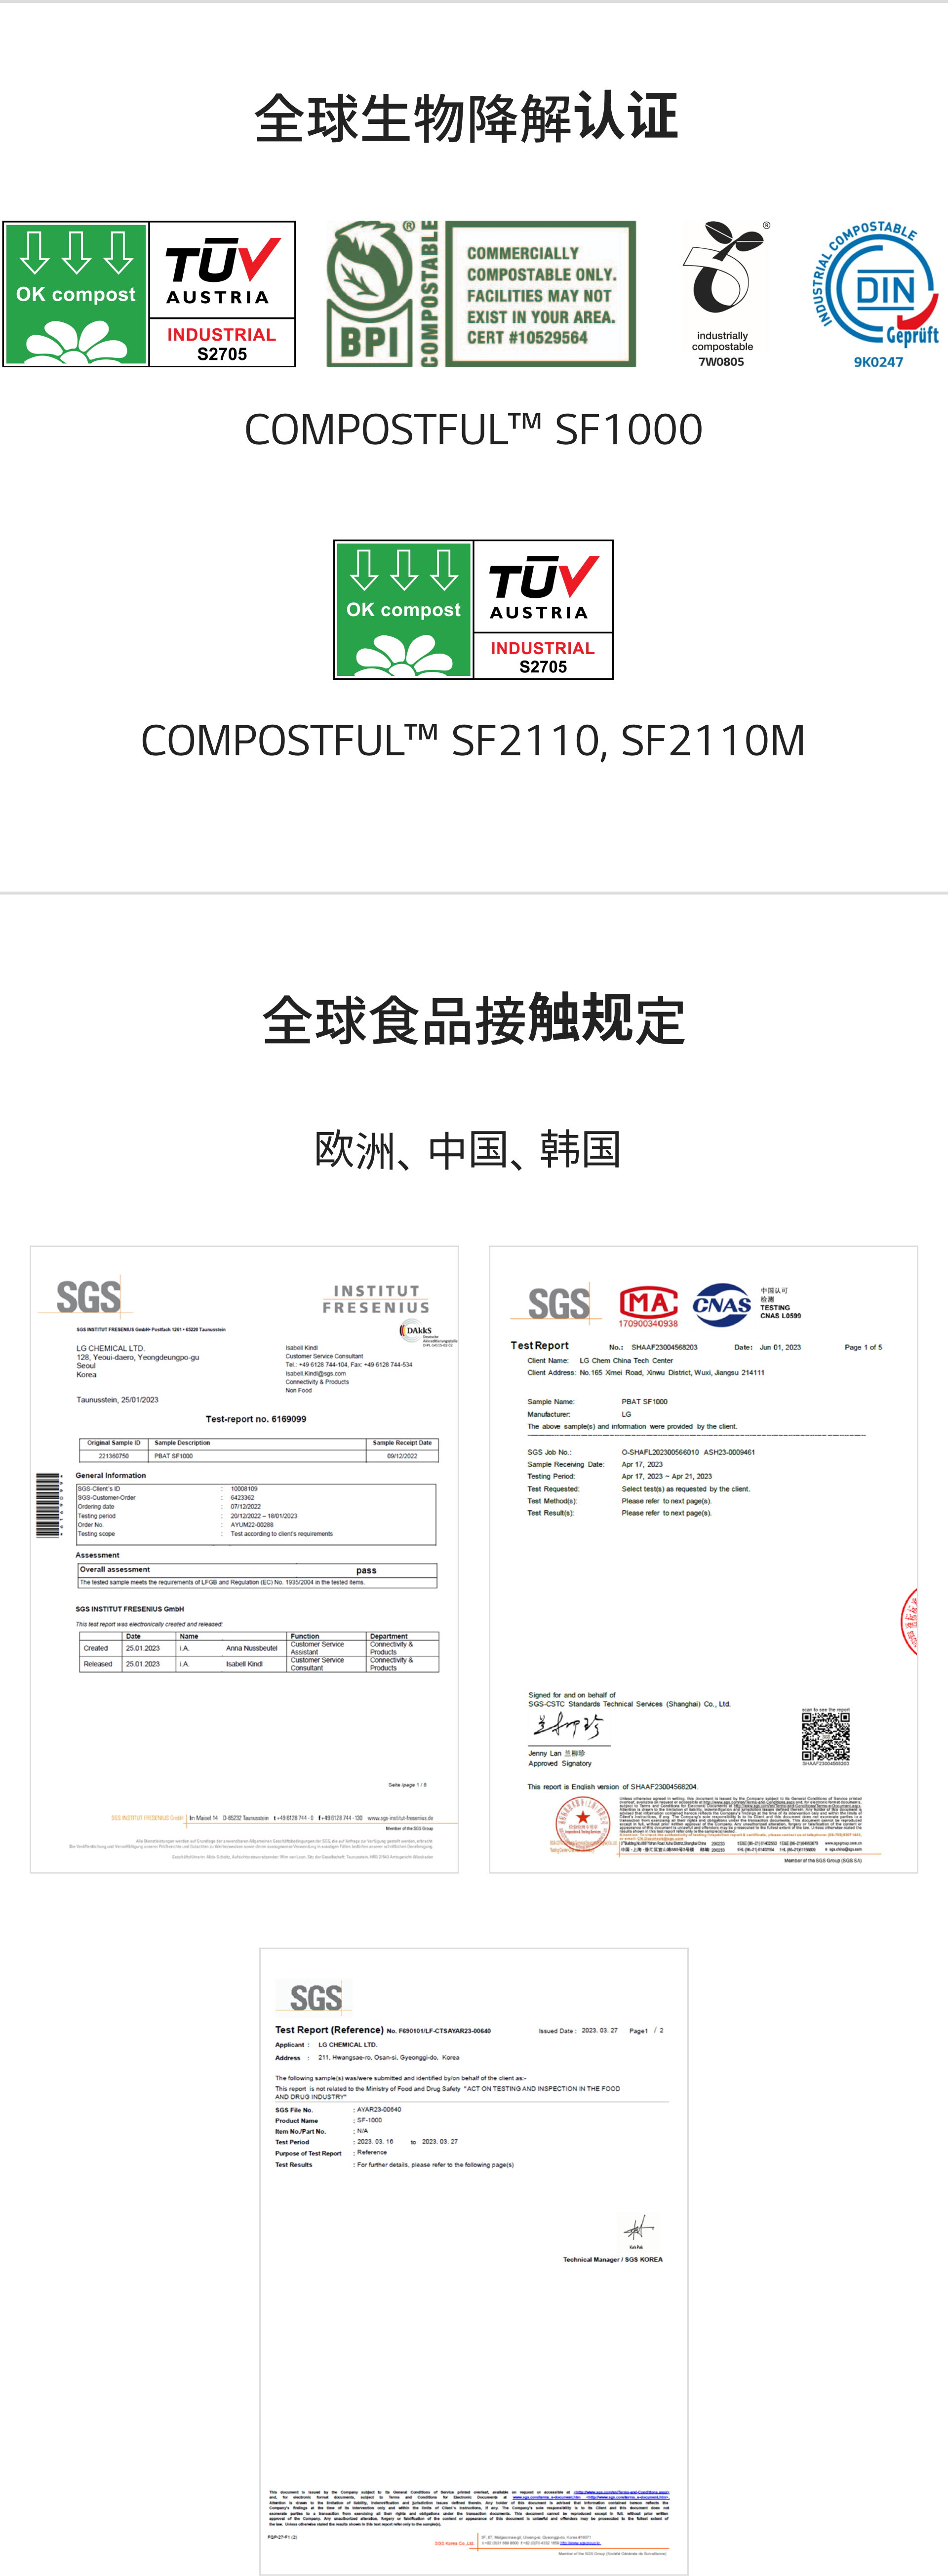Viewport: 948px width, 2576px height.
Task: Click the Overall assessment pass row
Action: tap(257, 1570)
